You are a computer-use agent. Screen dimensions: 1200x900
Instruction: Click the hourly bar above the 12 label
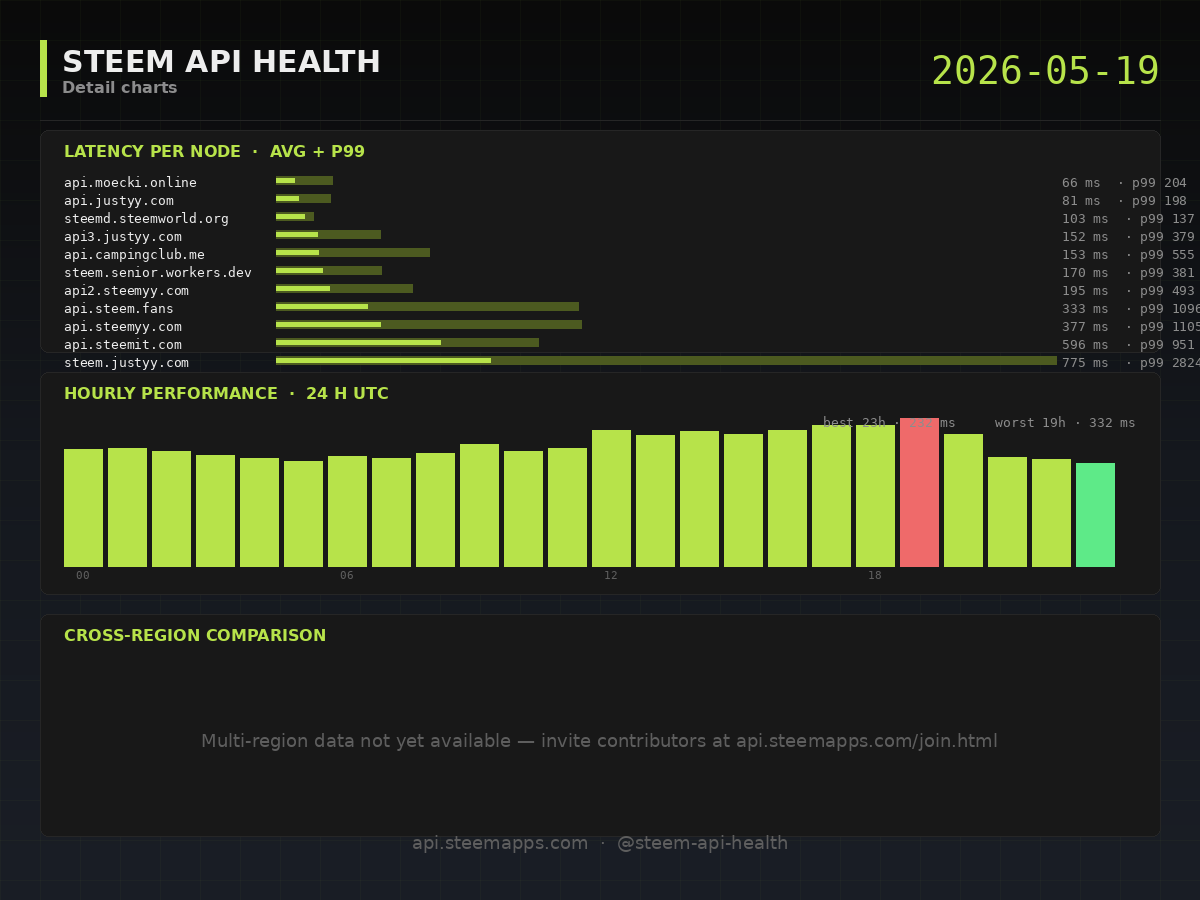611,499
